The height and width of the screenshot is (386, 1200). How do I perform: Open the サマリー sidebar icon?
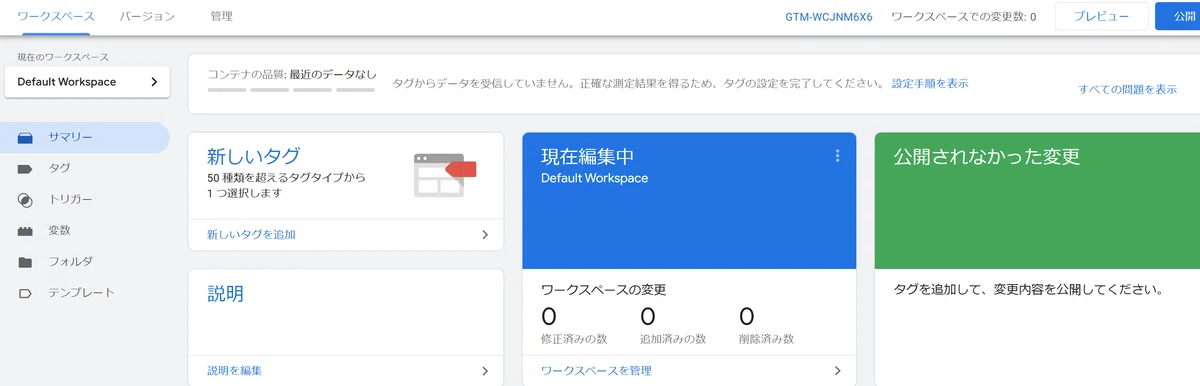pyautogui.click(x=26, y=137)
